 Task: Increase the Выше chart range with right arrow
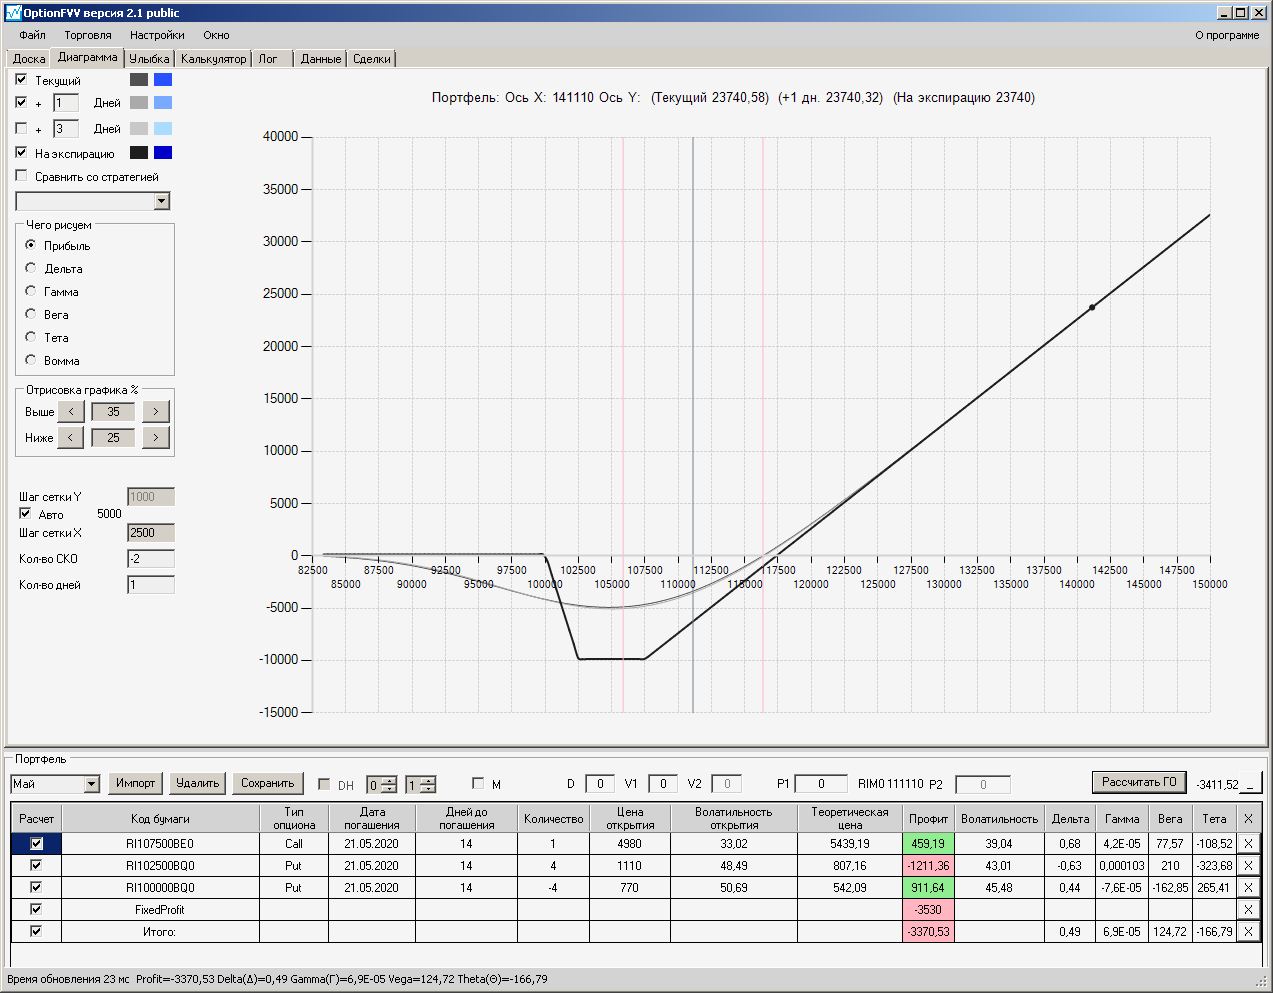tap(156, 411)
